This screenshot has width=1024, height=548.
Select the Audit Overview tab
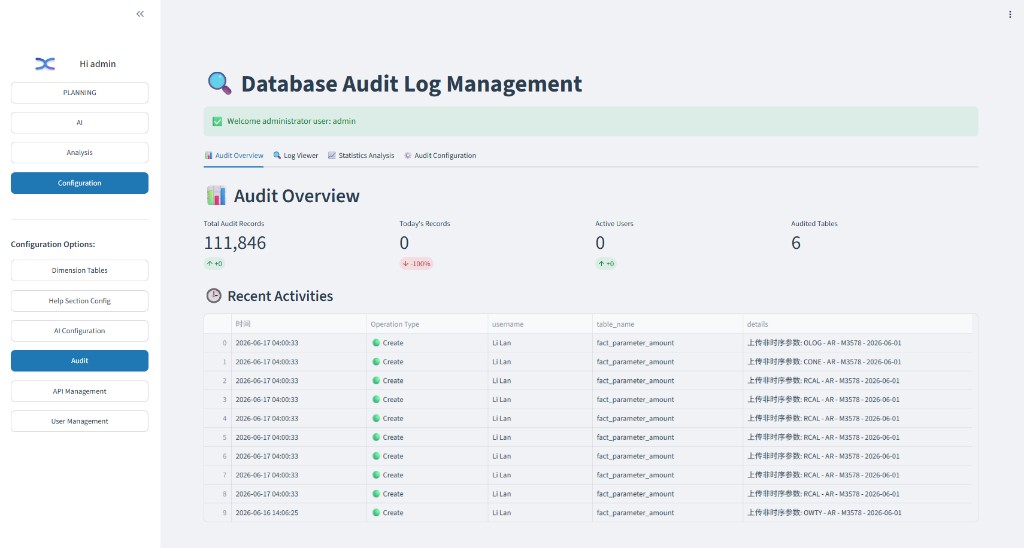click(234, 155)
